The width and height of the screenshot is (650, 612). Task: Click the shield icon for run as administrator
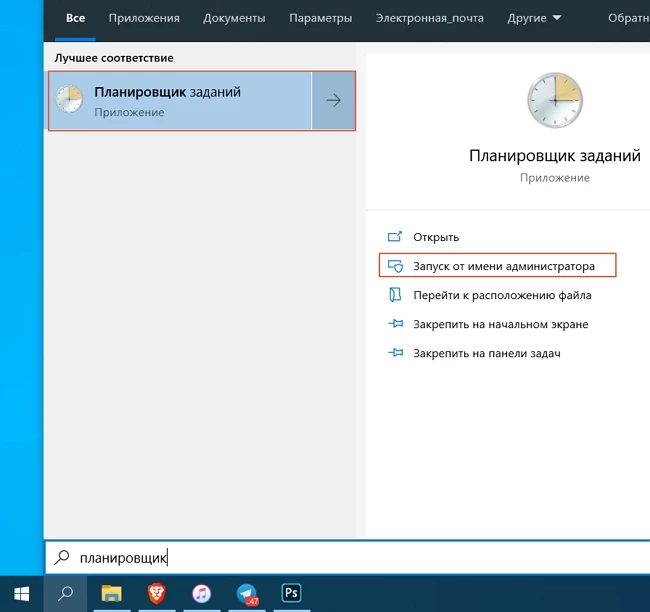click(x=395, y=266)
